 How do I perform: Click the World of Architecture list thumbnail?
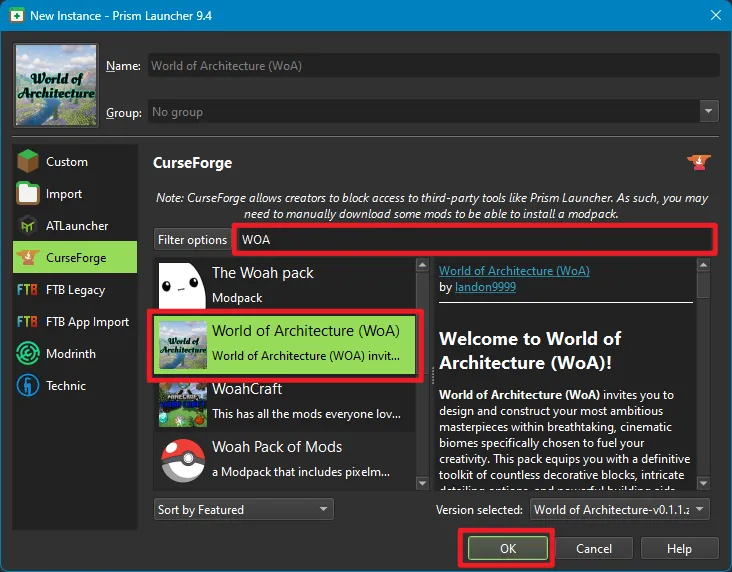click(x=183, y=345)
